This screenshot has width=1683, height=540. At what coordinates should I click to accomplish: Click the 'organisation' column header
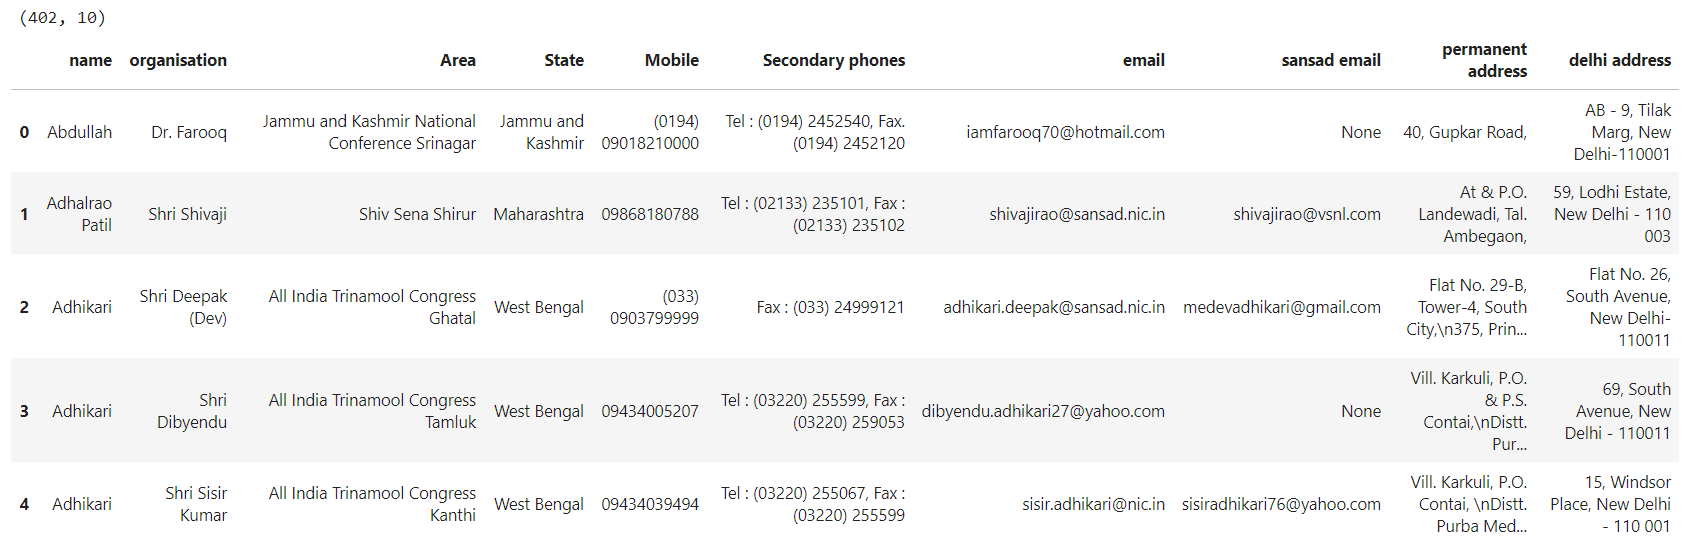pyautogui.click(x=178, y=60)
